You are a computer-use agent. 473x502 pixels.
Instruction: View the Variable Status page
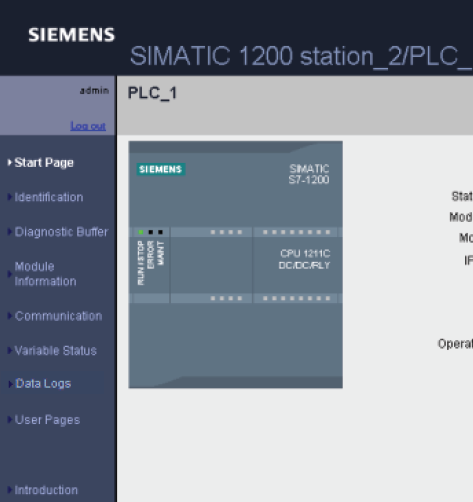[56, 351]
